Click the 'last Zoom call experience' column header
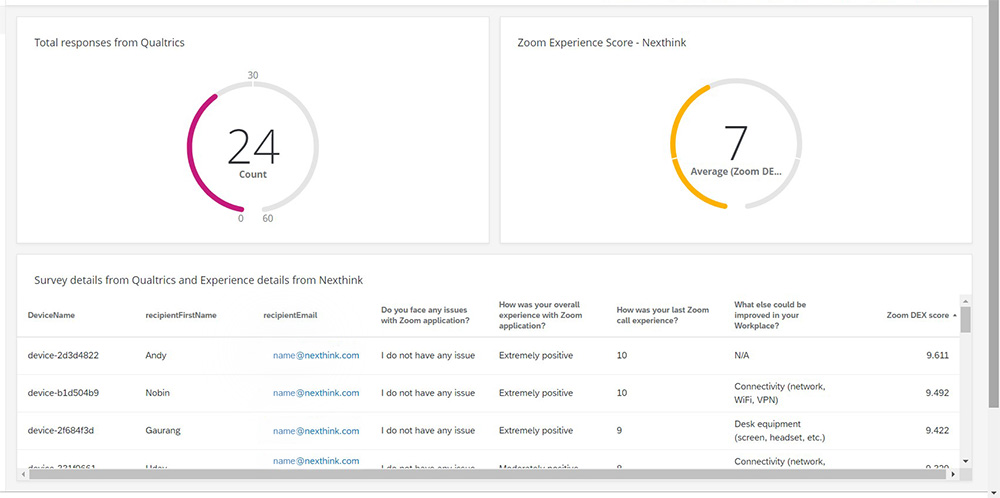This screenshot has height=498, width=1000. [663, 315]
